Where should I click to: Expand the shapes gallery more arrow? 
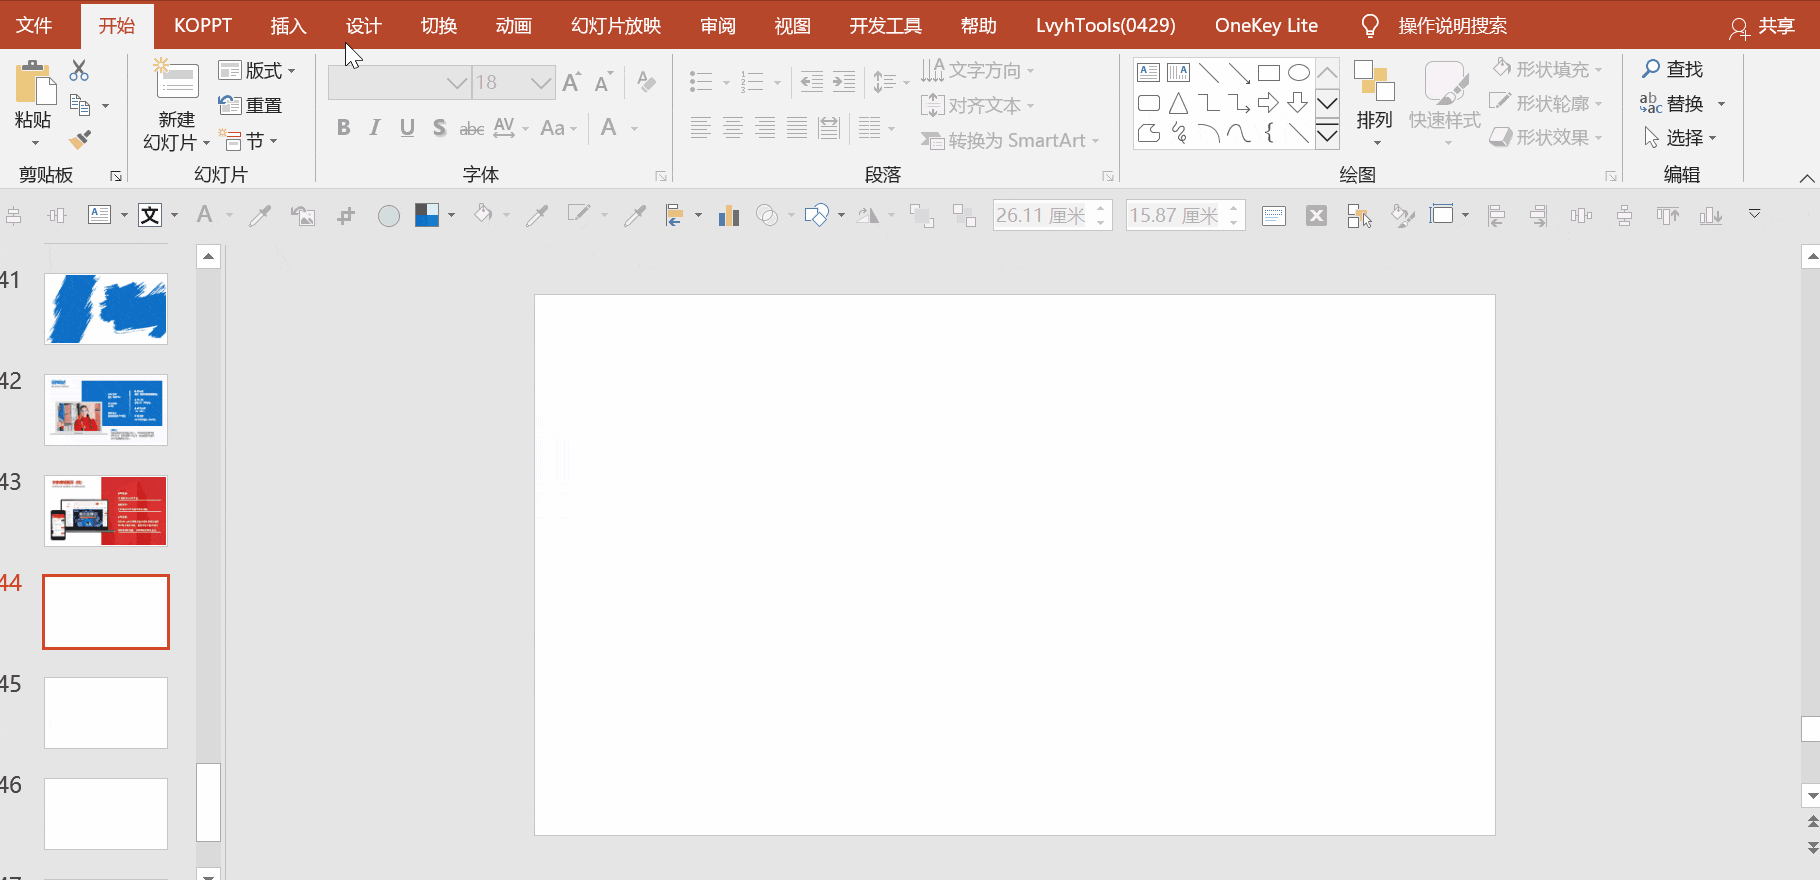coord(1327,135)
